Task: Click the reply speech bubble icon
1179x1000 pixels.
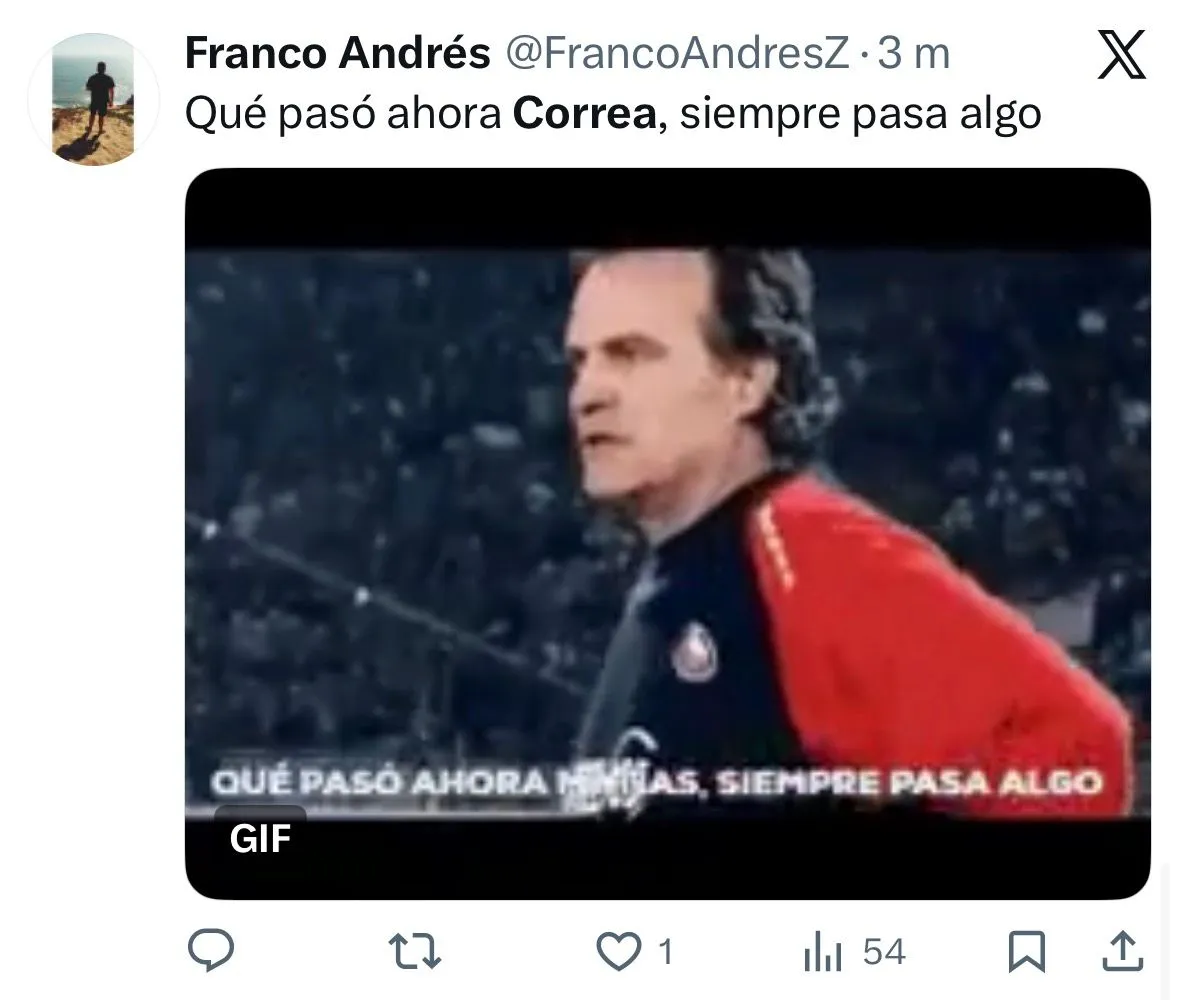Action: [211, 950]
